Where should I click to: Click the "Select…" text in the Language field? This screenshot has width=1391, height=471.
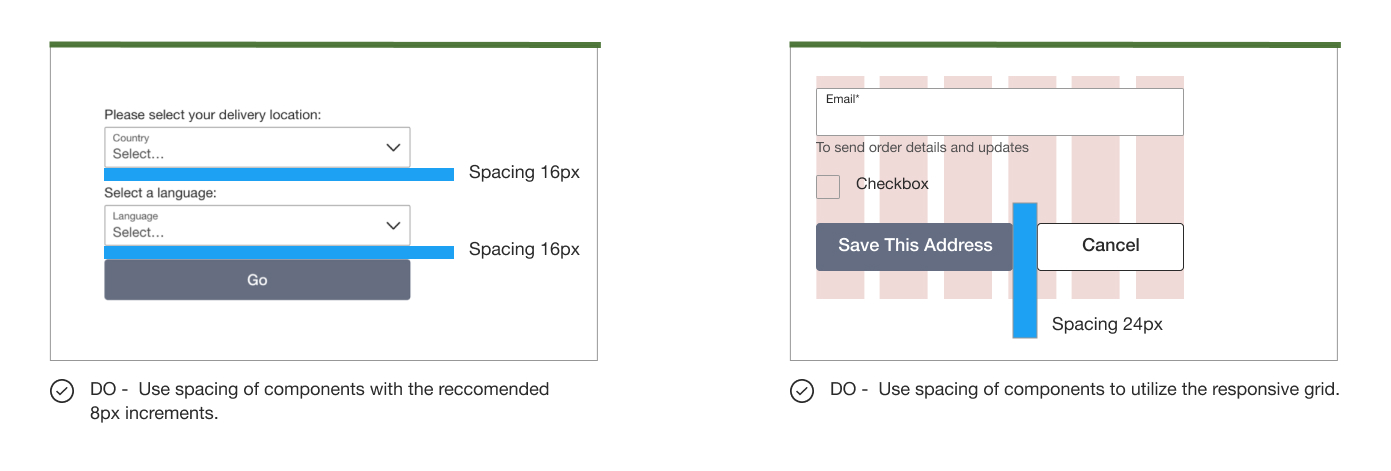(138, 233)
